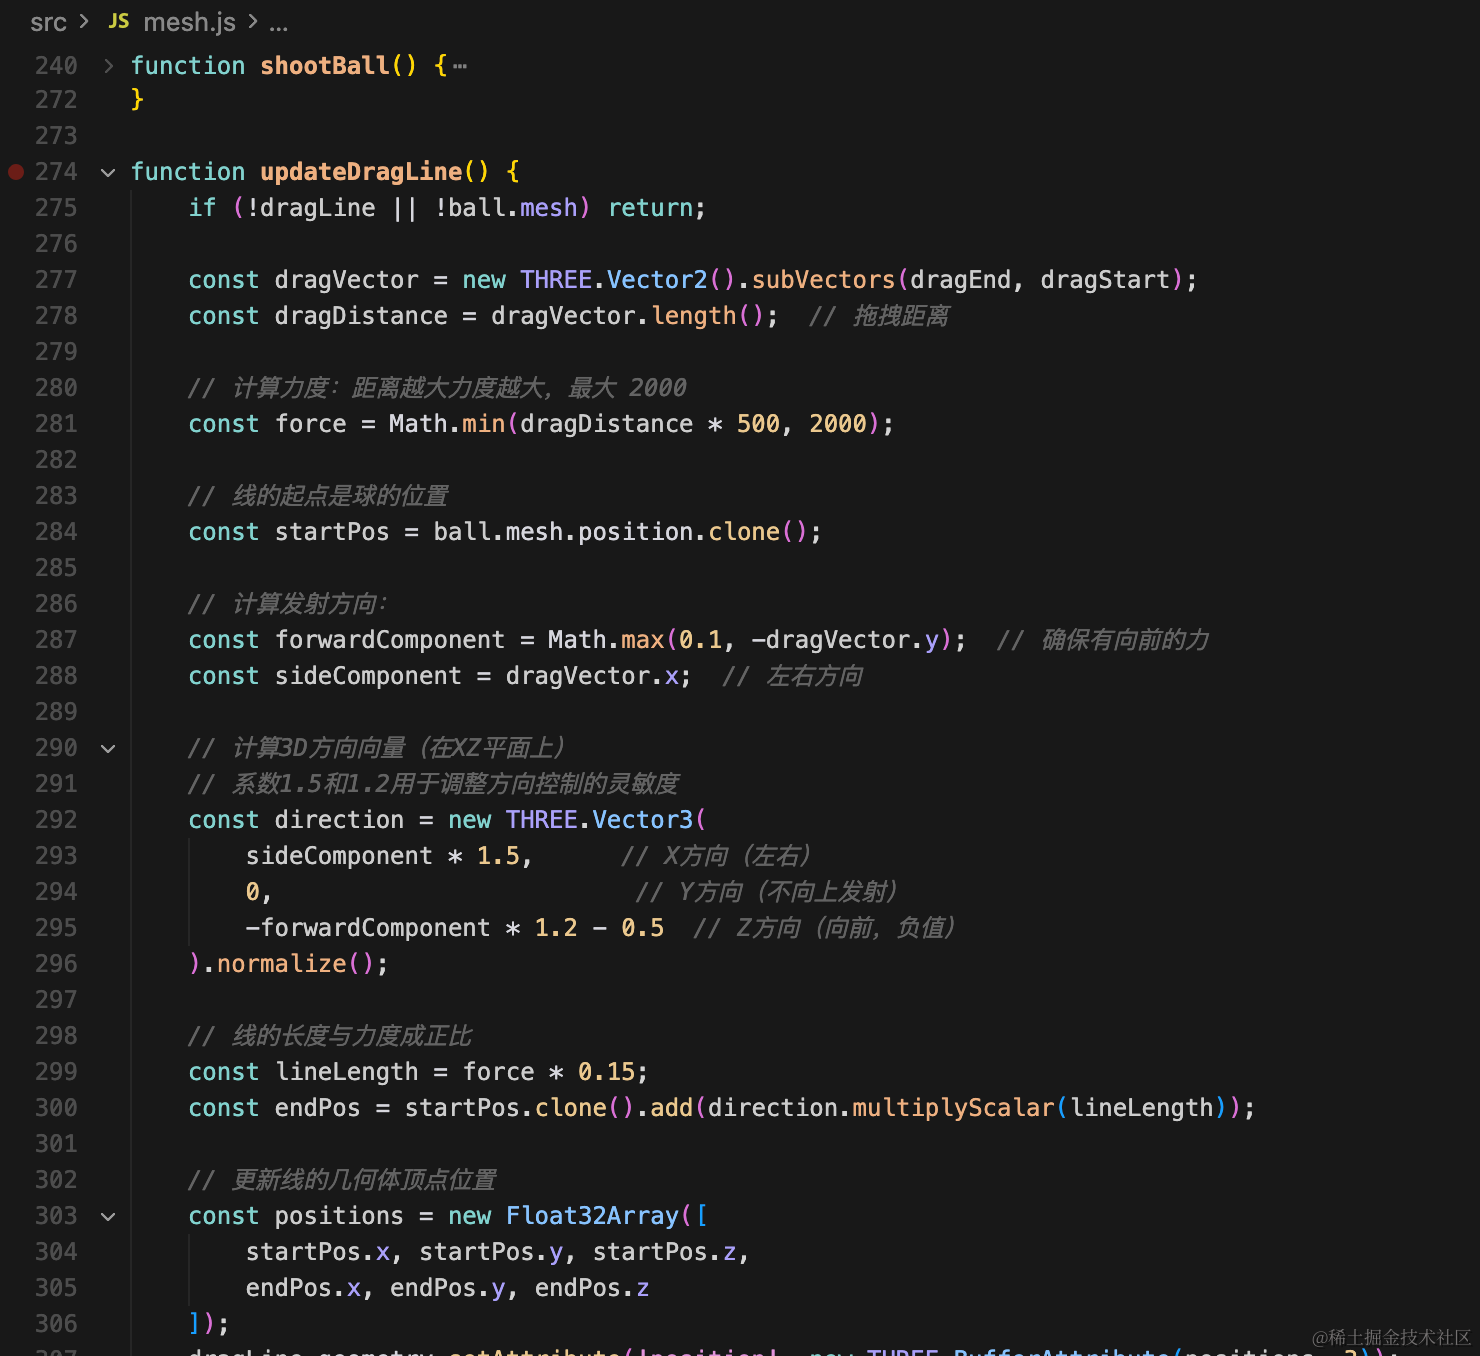
Task: Click the 0.1 value in Math.max
Action: point(700,640)
